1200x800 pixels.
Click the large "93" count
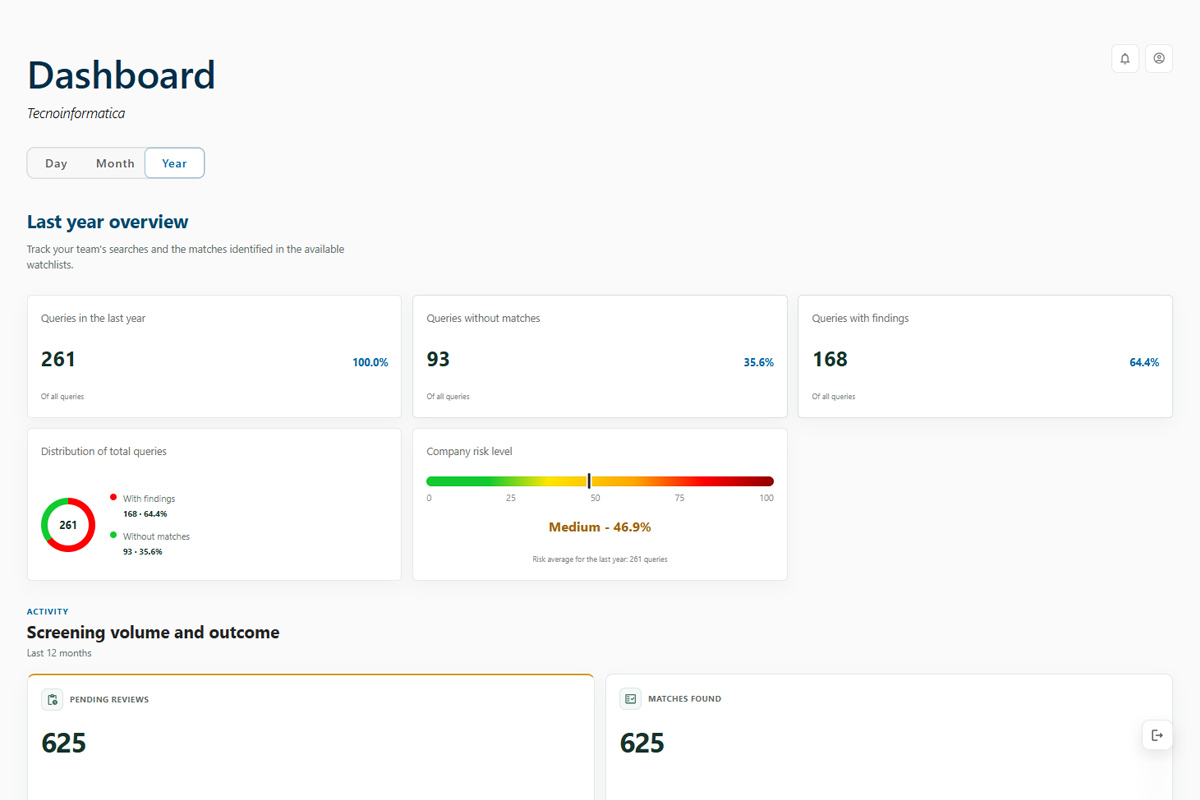pyautogui.click(x=439, y=359)
